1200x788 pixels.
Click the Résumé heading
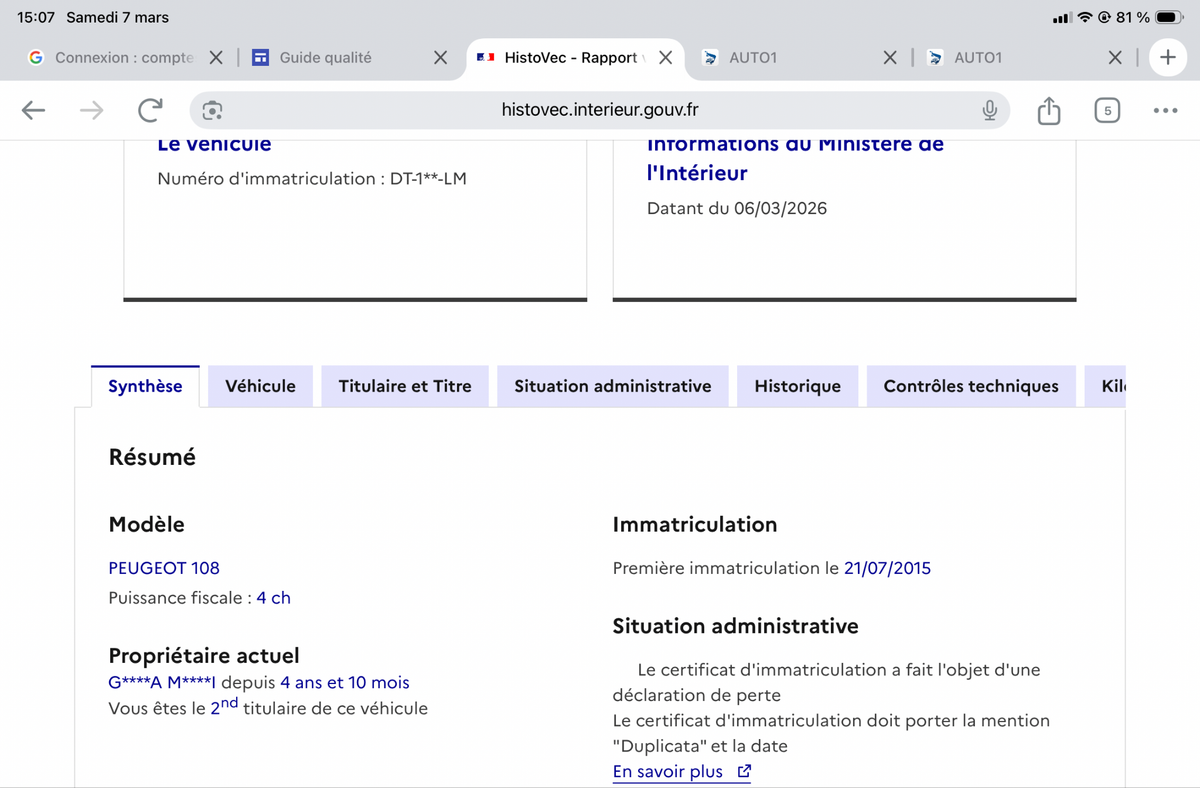152,457
